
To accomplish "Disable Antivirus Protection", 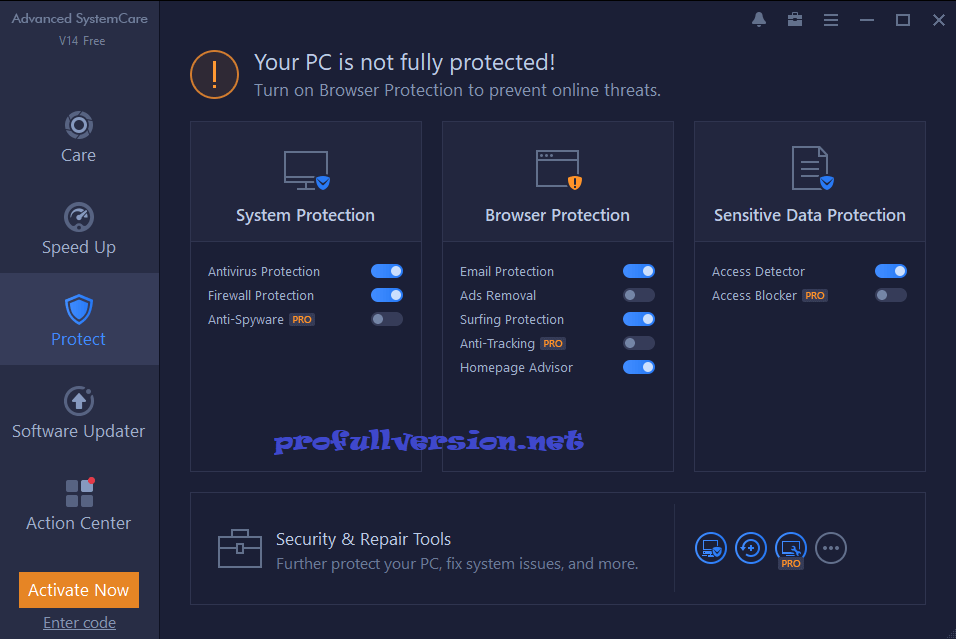I will coord(387,271).
